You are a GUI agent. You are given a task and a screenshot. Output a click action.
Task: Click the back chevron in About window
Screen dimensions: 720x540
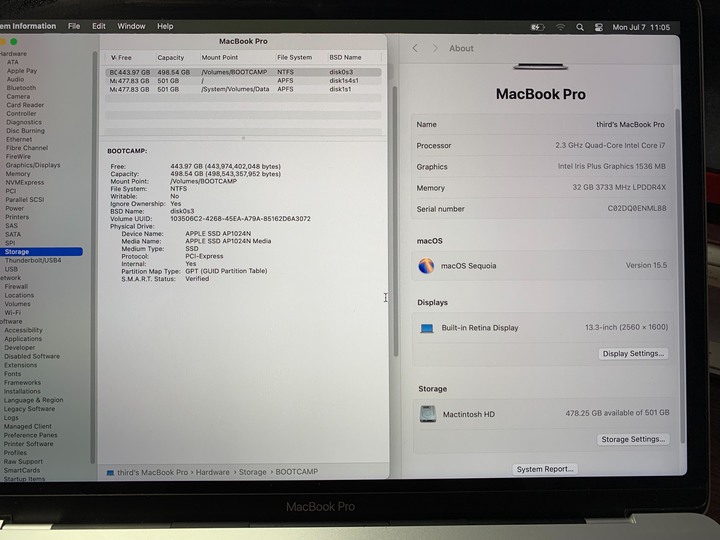tap(415, 48)
